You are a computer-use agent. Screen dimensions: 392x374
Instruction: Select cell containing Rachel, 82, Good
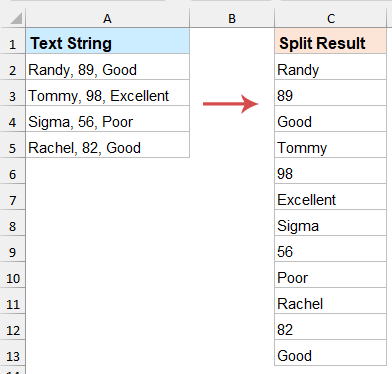(108, 145)
